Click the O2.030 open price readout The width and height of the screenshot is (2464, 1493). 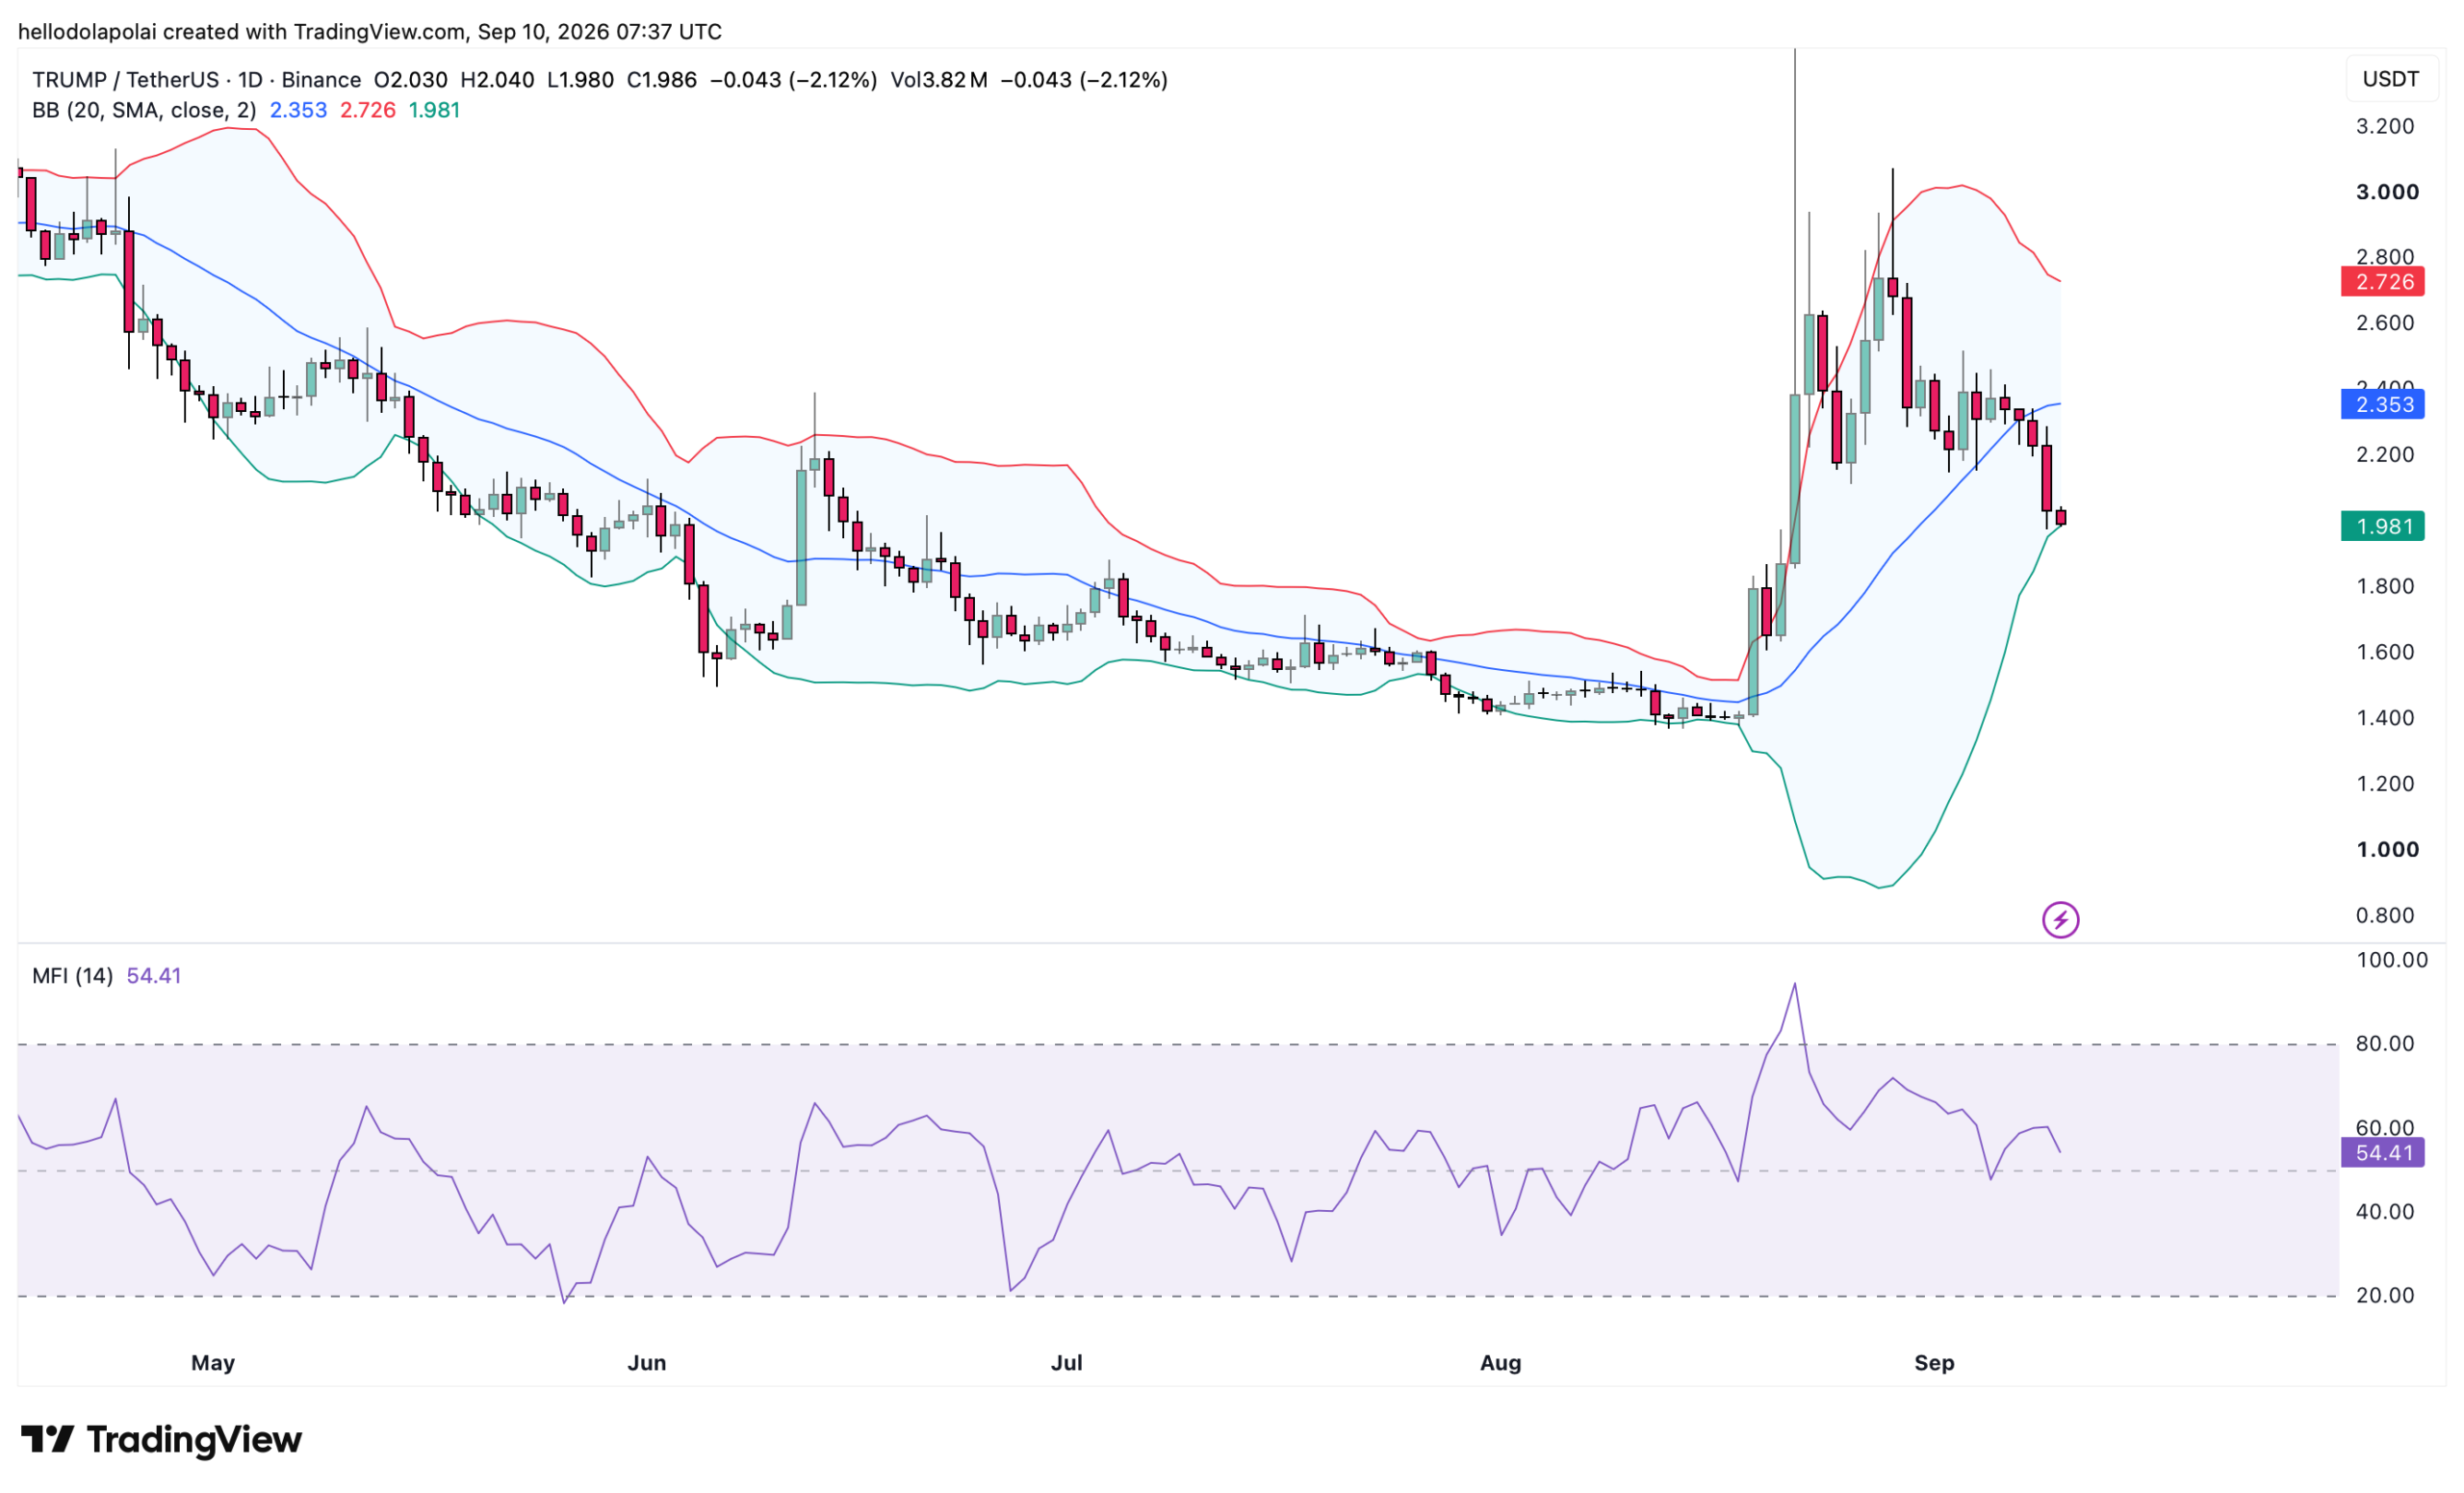(410, 80)
